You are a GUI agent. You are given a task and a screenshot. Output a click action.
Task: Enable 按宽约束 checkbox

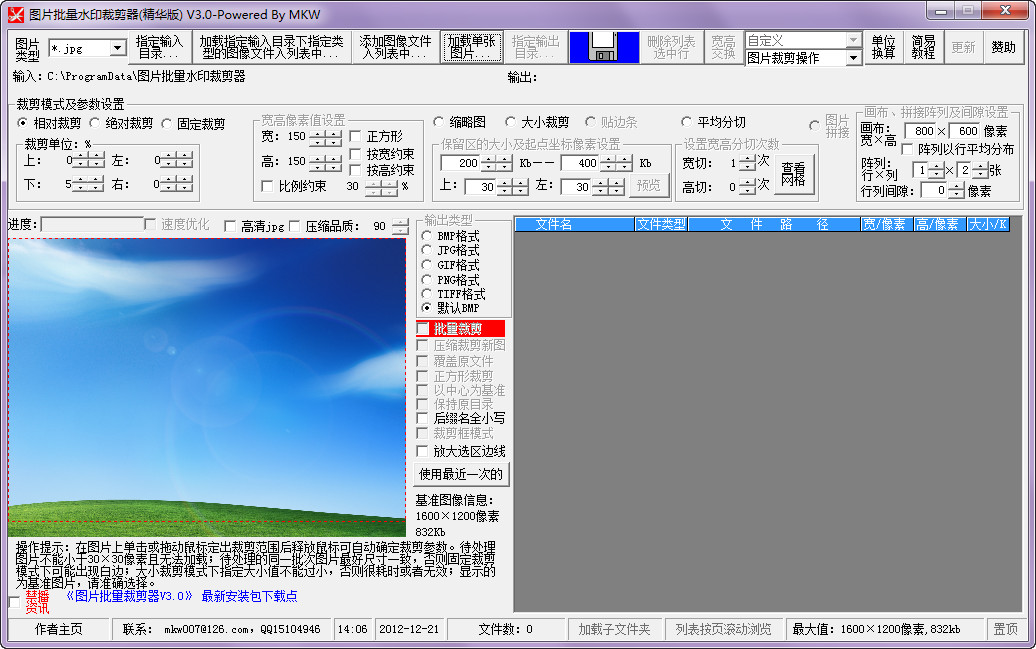point(355,154)
